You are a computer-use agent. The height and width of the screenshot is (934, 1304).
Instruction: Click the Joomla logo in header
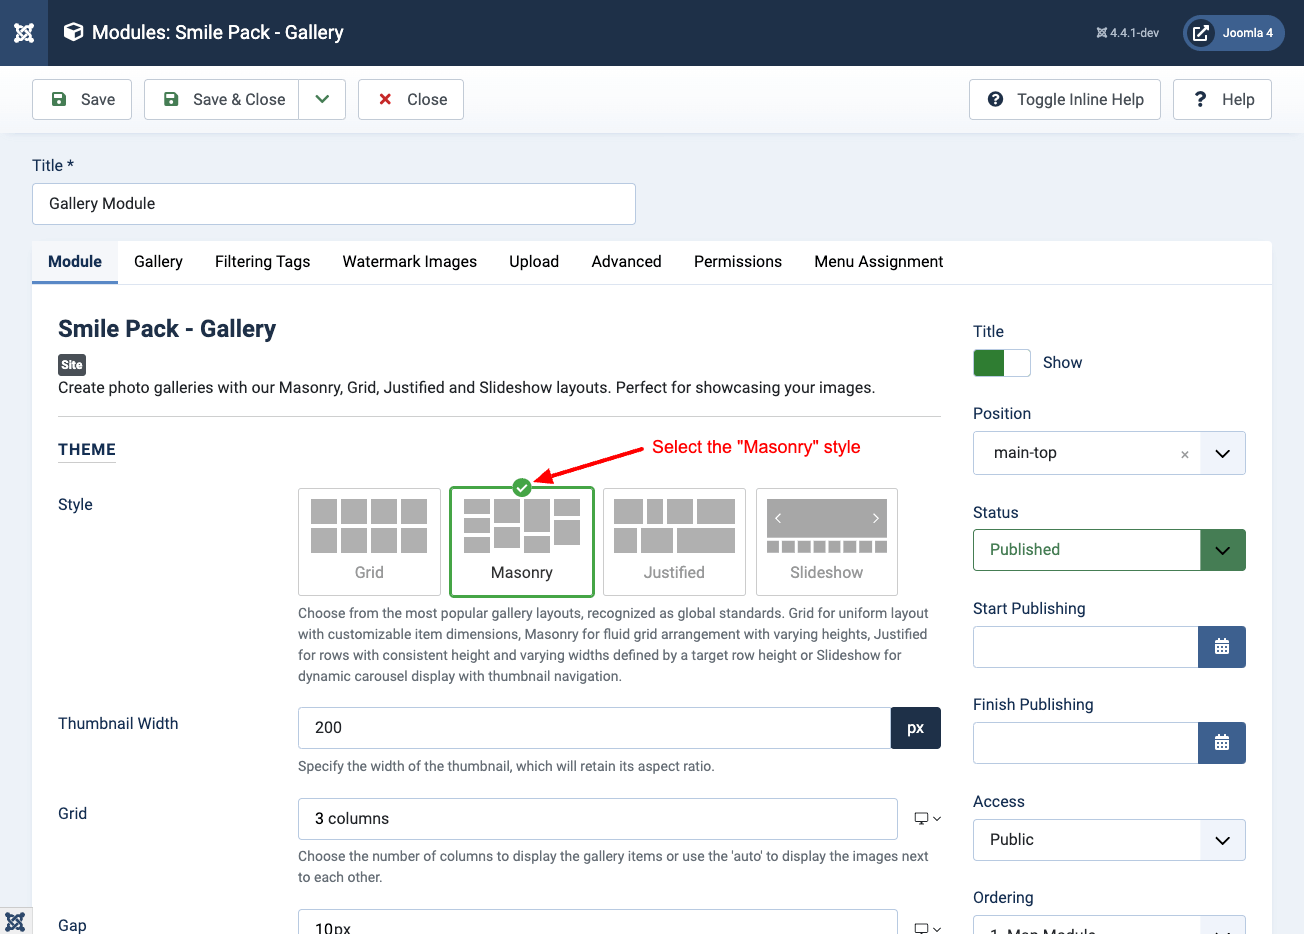[24, 33]
